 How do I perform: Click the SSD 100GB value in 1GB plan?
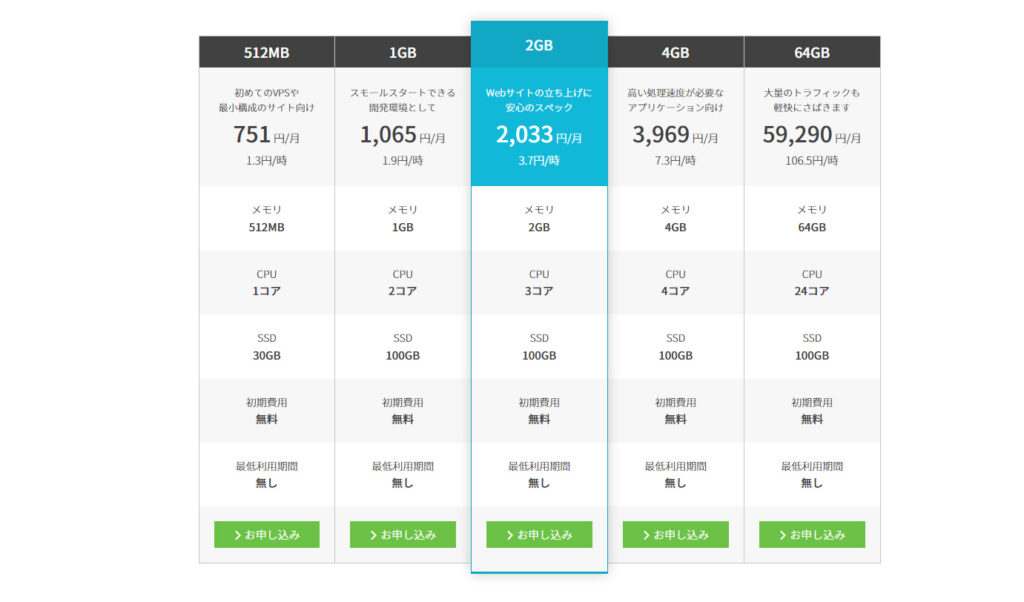(x=403, y=356)
